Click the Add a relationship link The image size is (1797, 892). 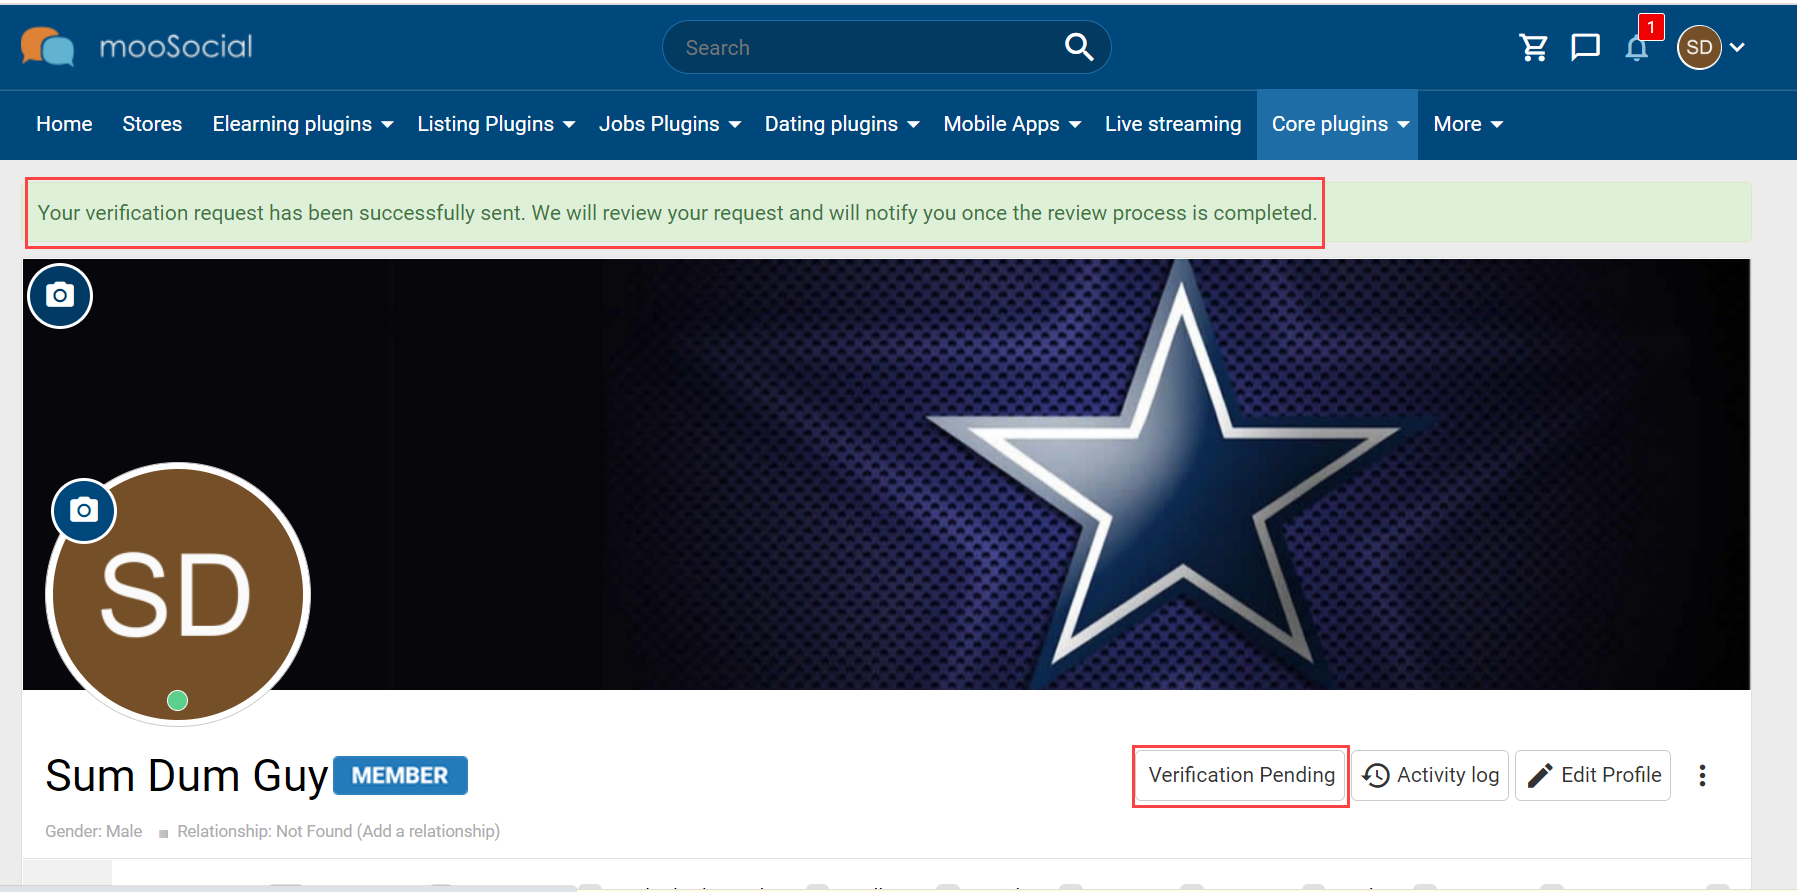430,831
